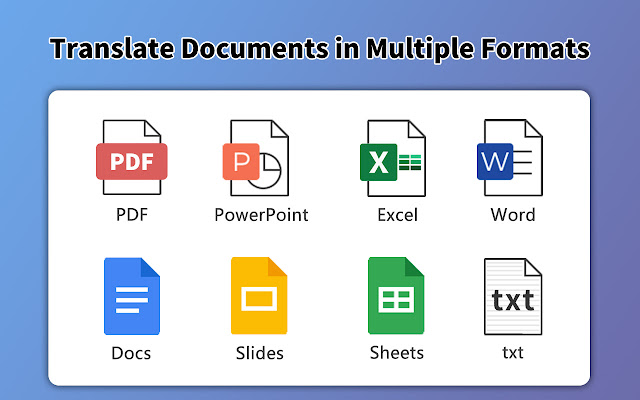Select the orange PowerPoint file icon

[x=256, y=158]
